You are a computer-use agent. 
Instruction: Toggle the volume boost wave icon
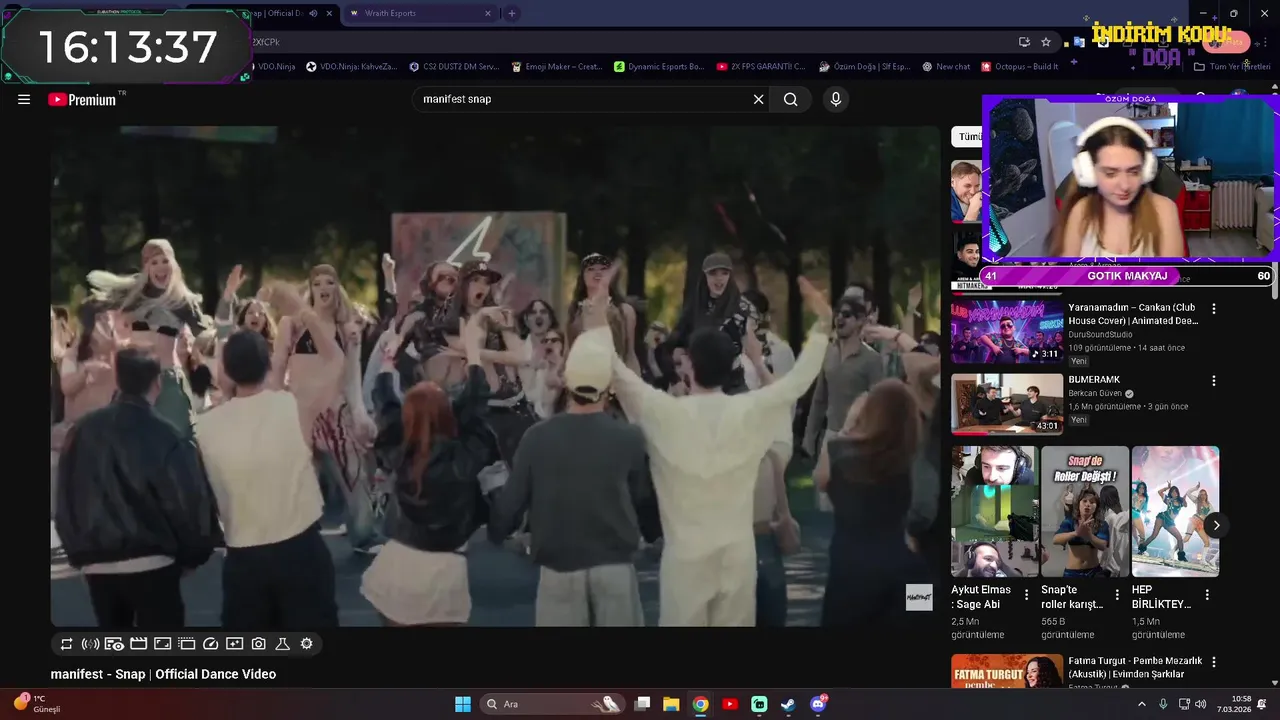90,644
